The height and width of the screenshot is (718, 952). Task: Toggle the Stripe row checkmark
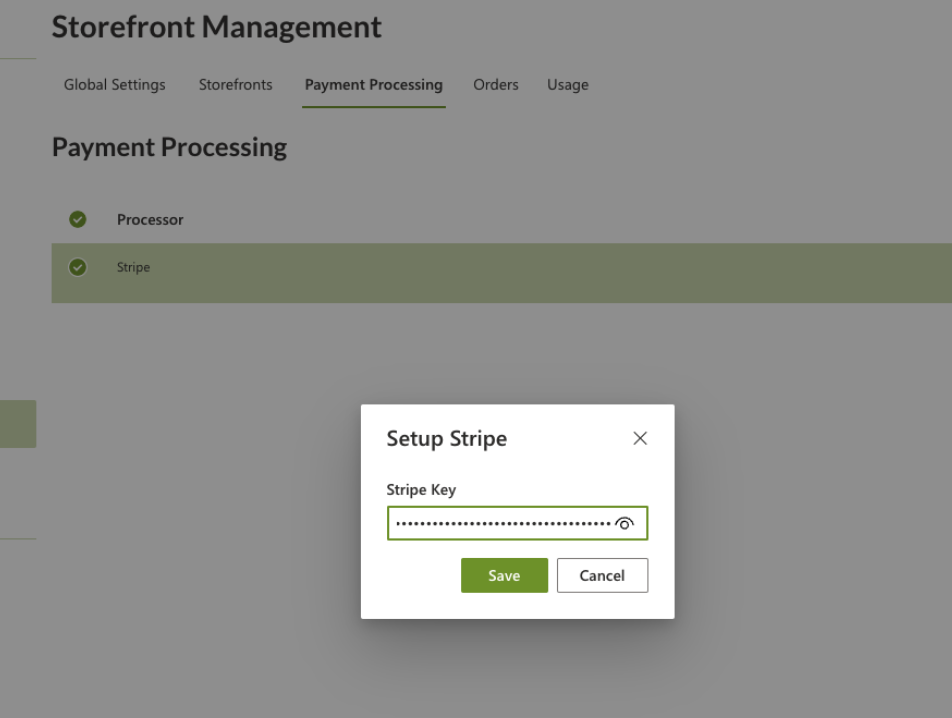78,267
